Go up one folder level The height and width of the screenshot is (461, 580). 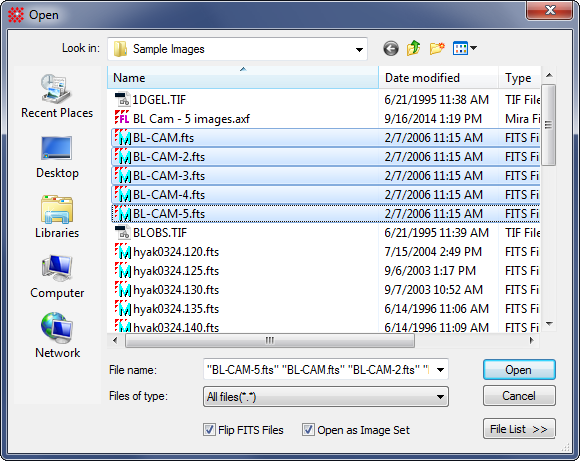point(414,48)
